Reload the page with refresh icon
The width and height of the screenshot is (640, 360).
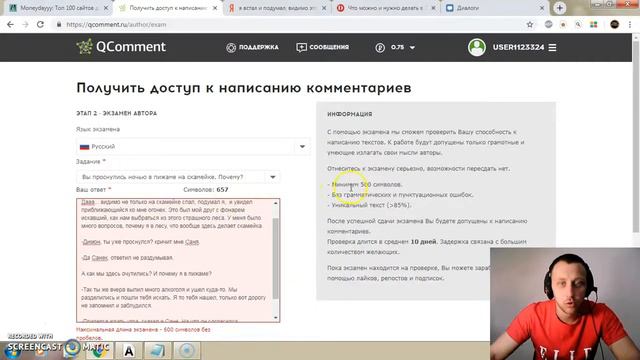40,24
